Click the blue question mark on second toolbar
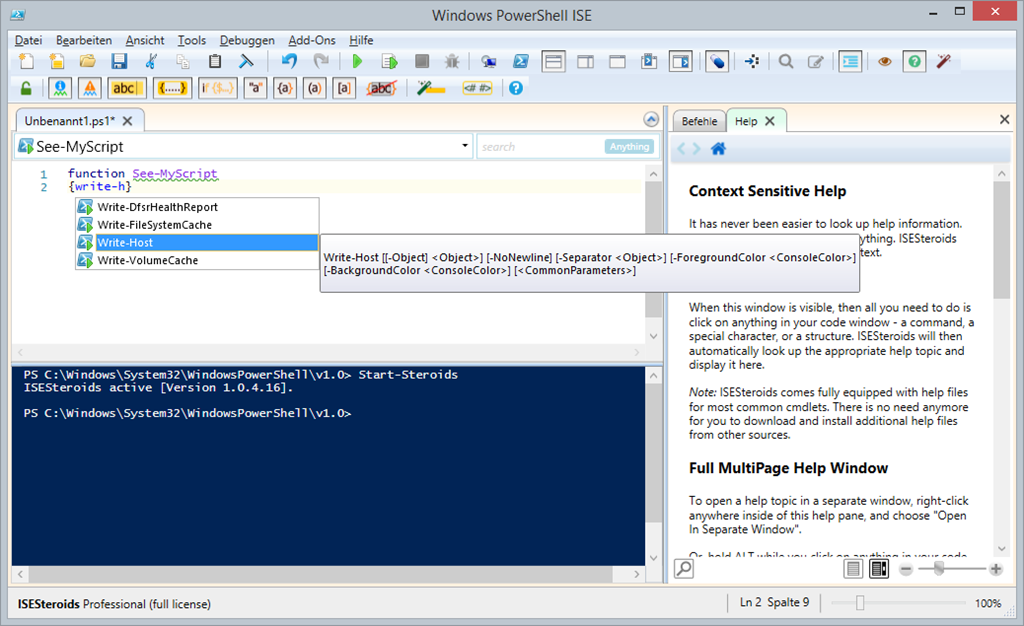 tap(516, 88)
